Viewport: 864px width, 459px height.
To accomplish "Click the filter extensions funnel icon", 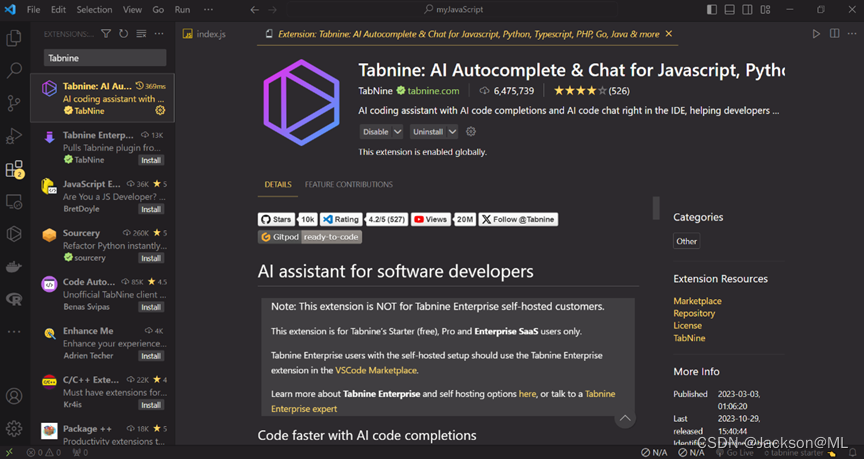I will pyautogui.click(x=106, y=34).
